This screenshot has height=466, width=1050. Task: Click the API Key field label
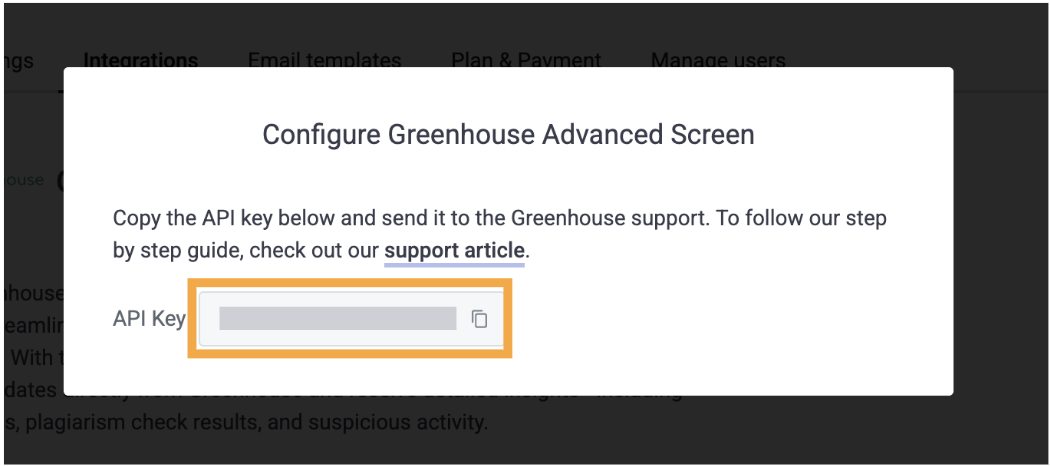[x=149, y=319]
